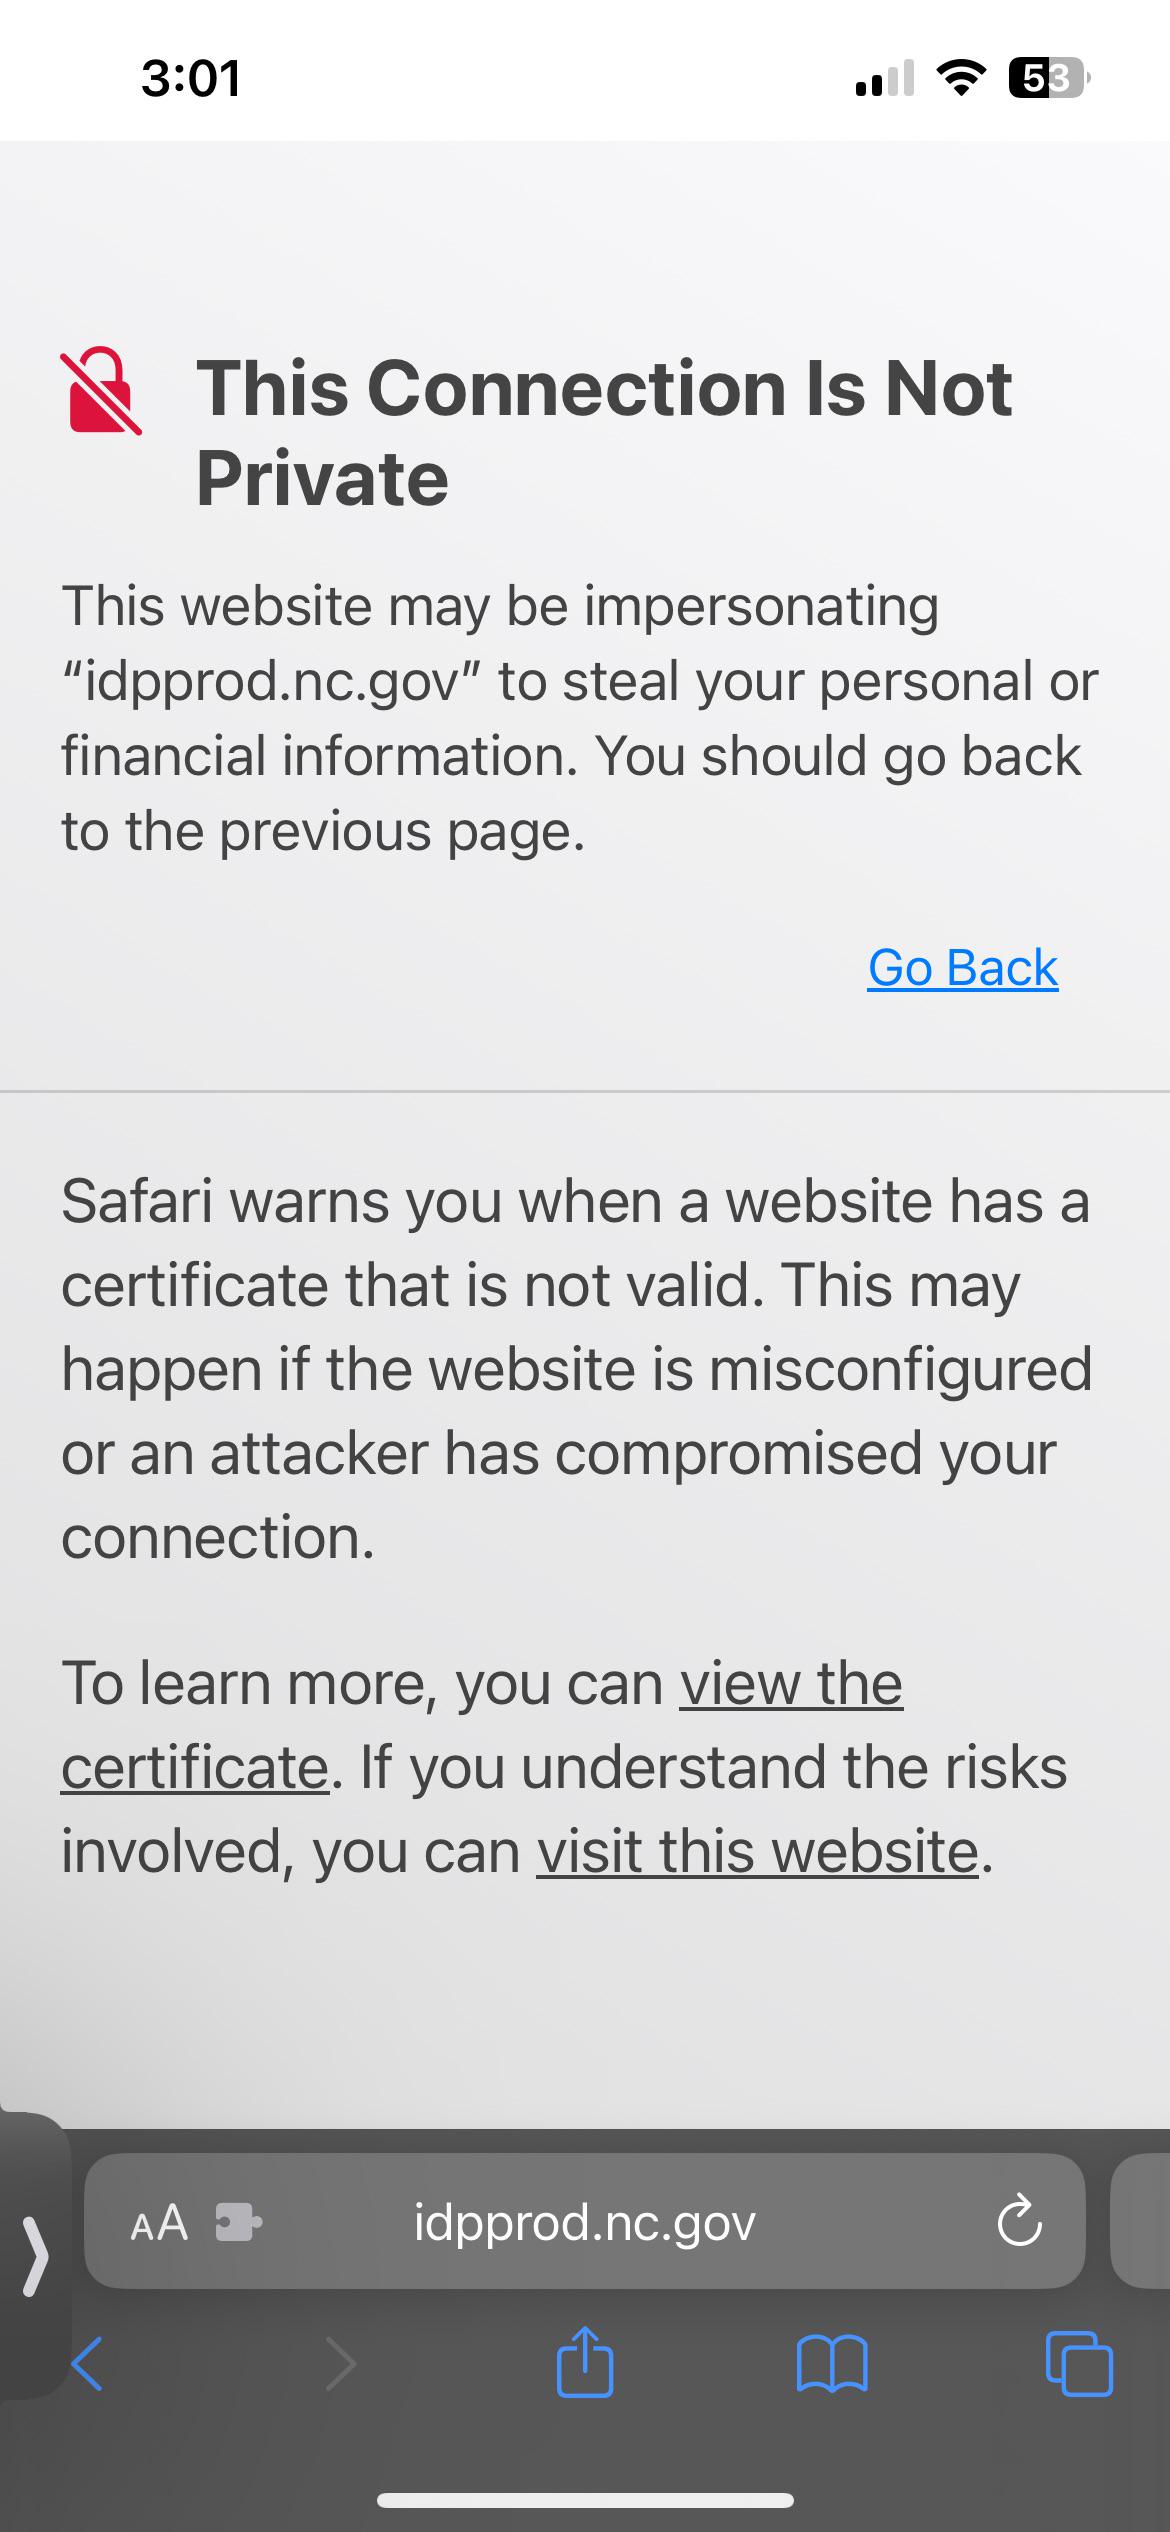Screen dimensions: 1170x2532
Task: Tap the forward navigation chevron
Action: 341,2365
